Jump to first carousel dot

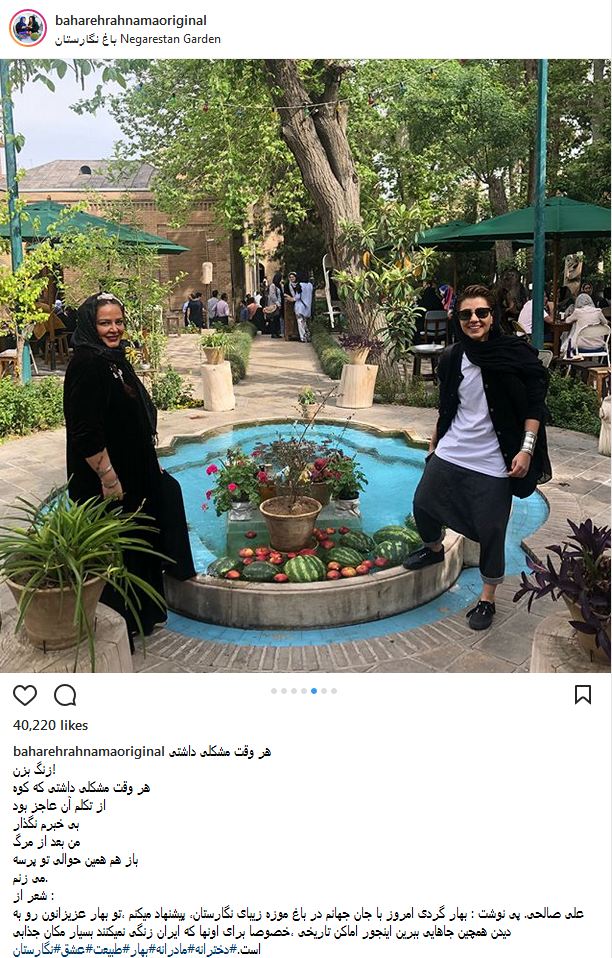tap(274, 691)
